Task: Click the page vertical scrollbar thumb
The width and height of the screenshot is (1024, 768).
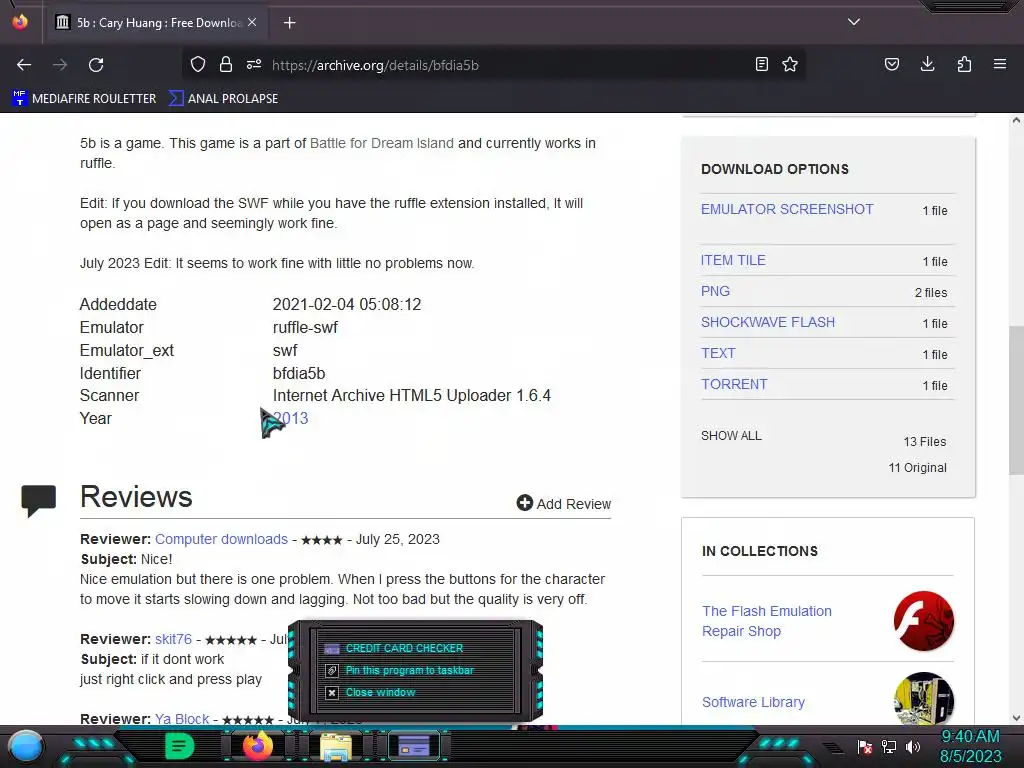Action: tap(1016, 400)
